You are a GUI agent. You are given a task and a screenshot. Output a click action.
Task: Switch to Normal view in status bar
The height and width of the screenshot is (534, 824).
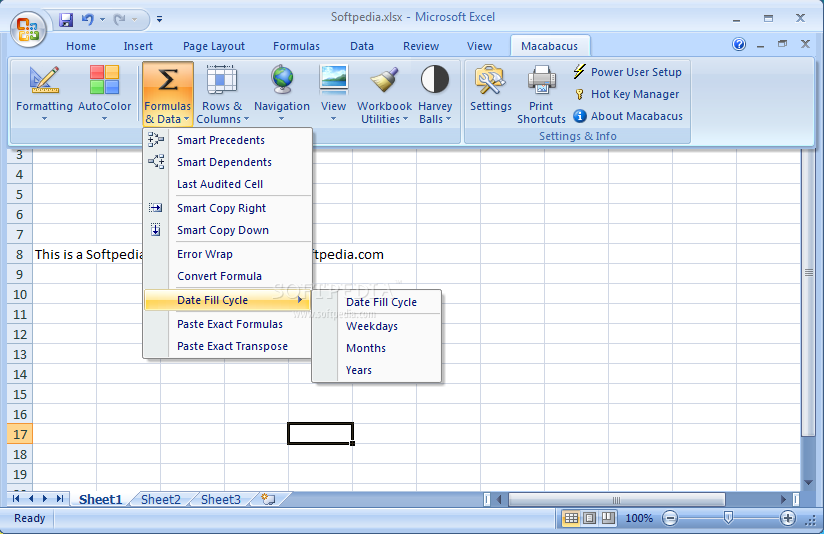pyautogui.click(x=571, y=518)
